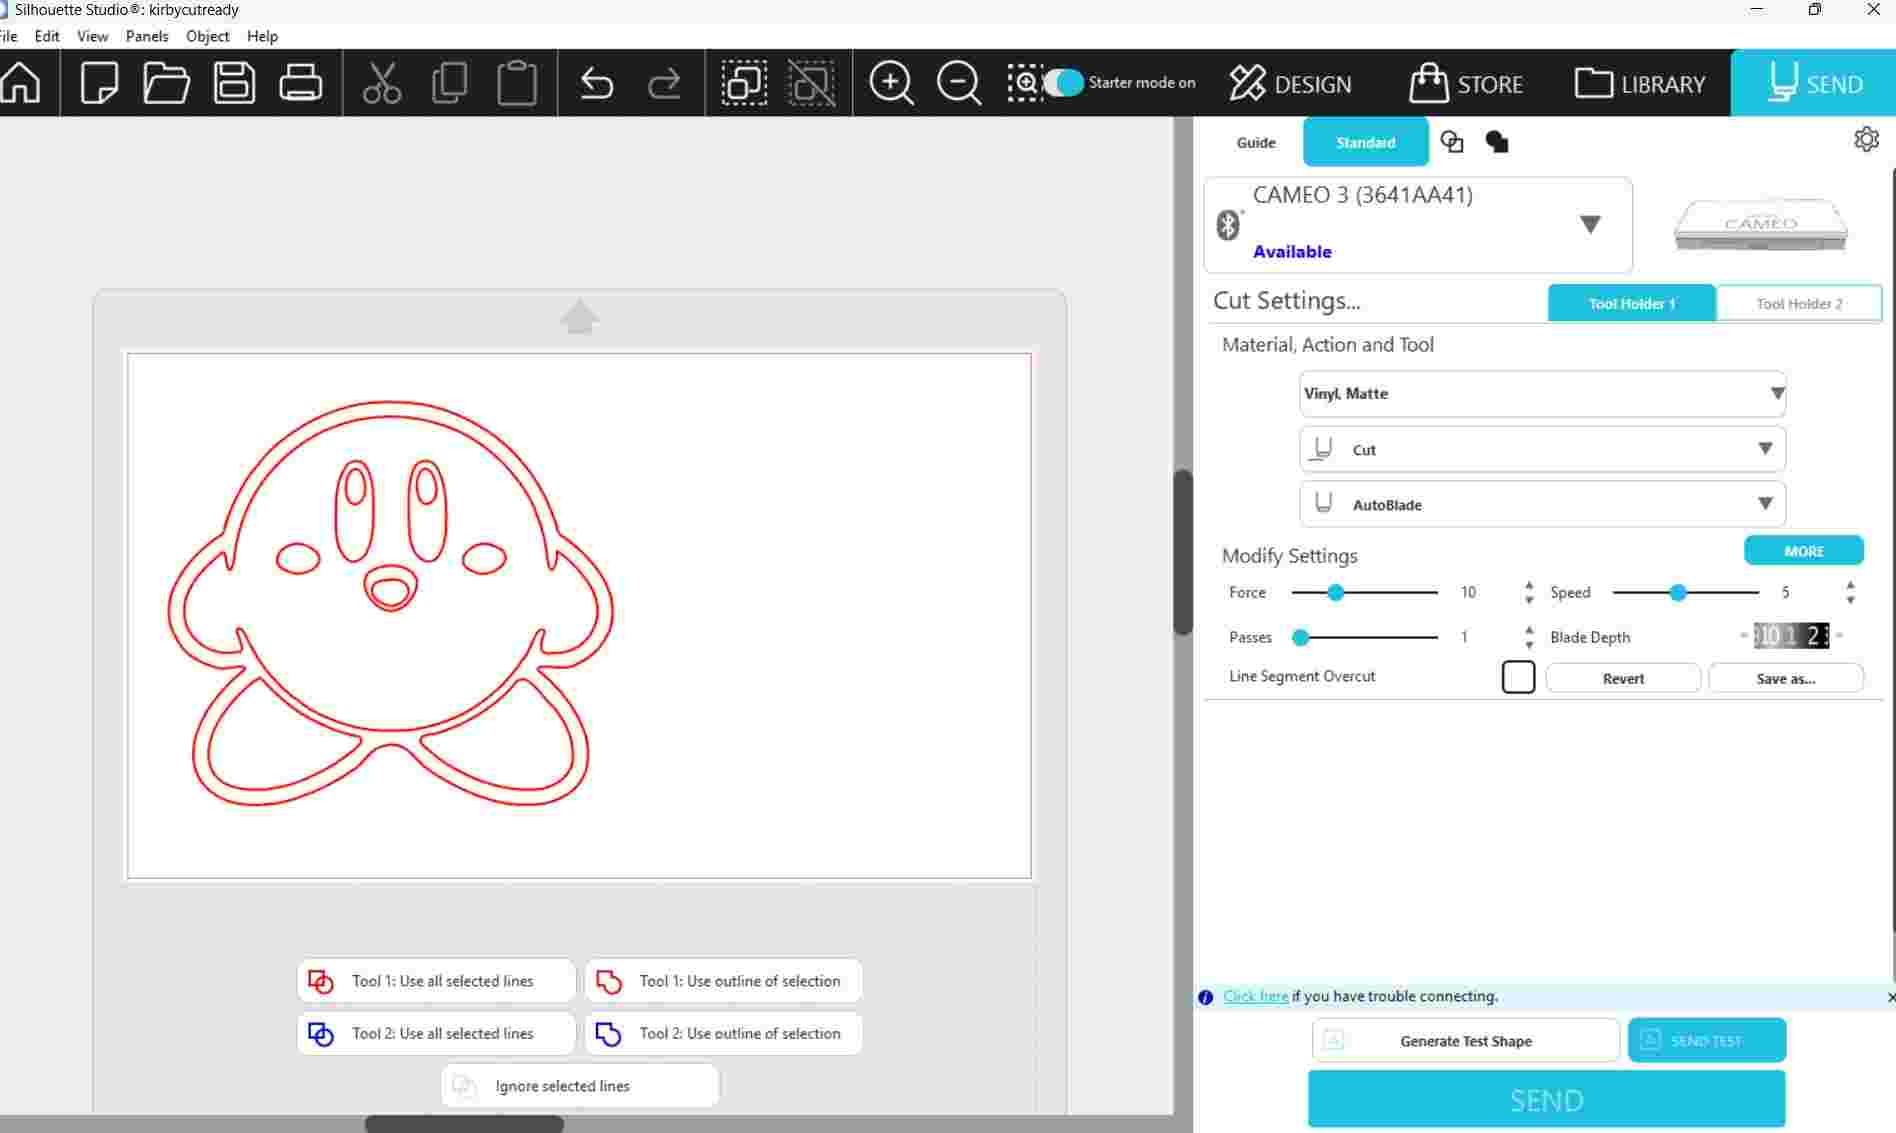Click the Passes slider handle
1896x1133 pixels.
(x=1300, y=637)
